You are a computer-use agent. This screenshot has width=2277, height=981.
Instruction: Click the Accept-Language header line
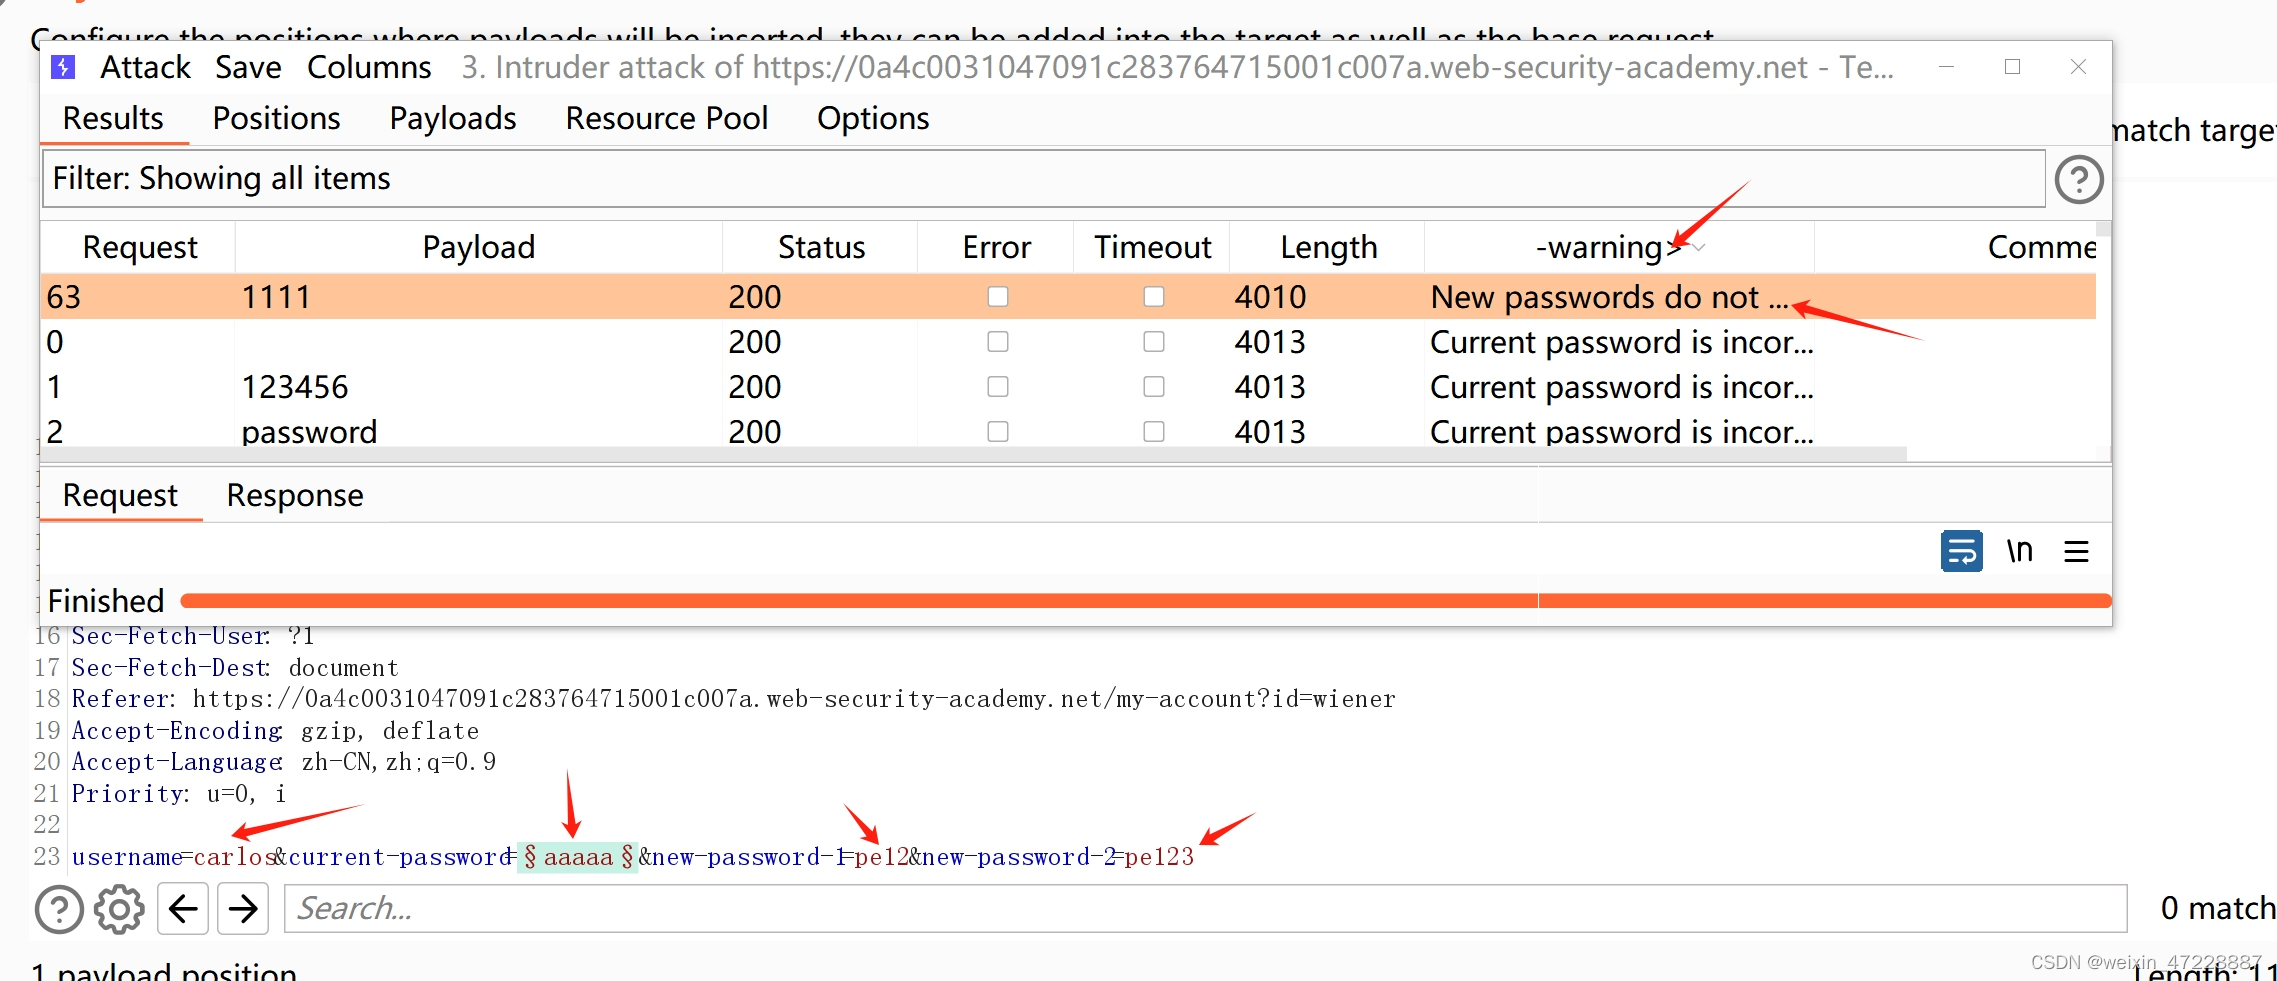coord(284,762)
